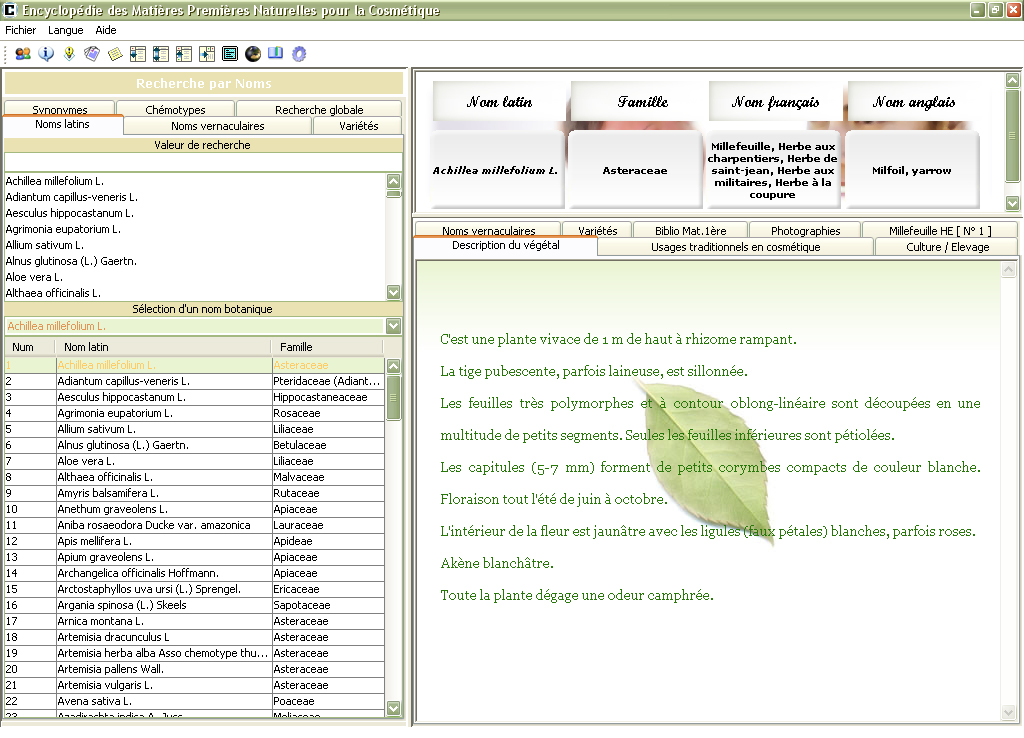Image resolution: width=1024 pixels, height=738 pixels.
Task: Select the Anethum graveolens L. row
Action: [194, 509]
